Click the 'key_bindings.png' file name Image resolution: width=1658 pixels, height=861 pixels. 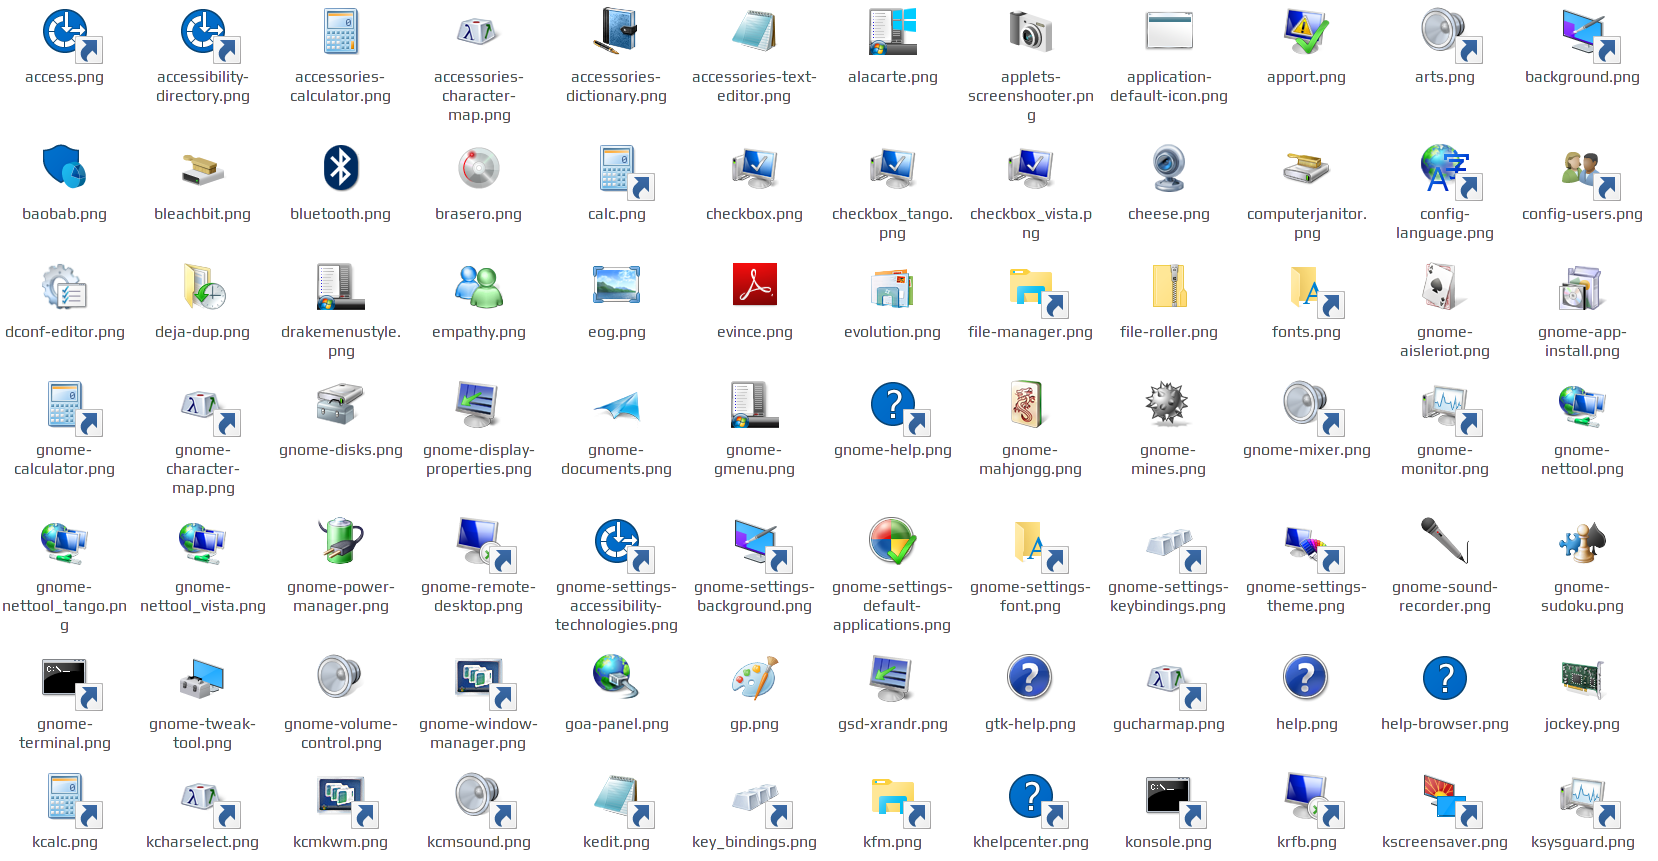[x=754, y=842]
